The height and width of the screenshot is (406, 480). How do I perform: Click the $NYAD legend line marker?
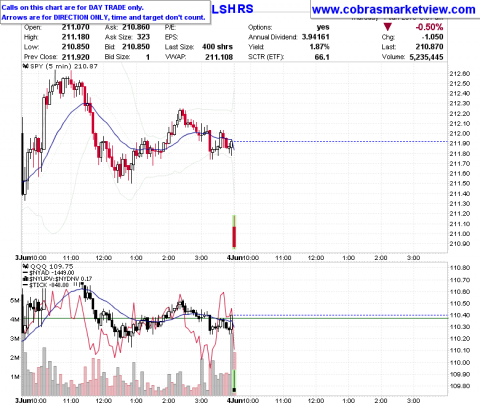26,273
